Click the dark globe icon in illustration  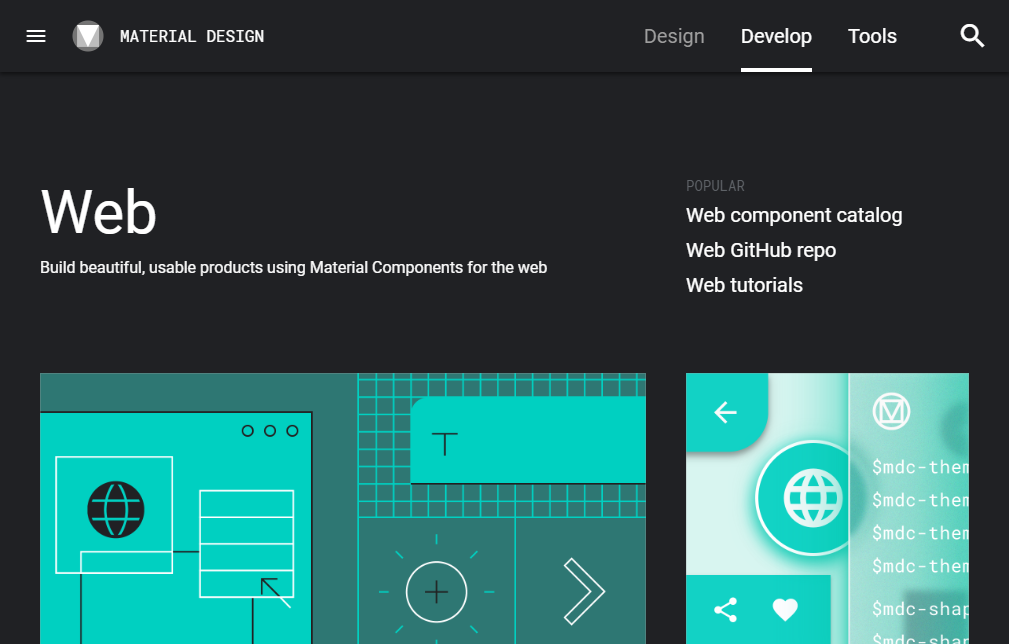pos(116,510)
